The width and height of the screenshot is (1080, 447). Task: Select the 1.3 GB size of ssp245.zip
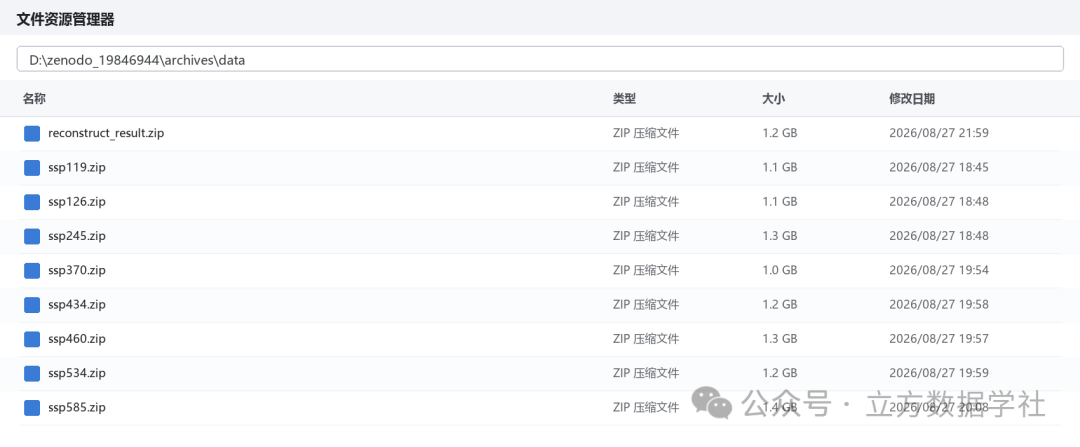(780, 236)
